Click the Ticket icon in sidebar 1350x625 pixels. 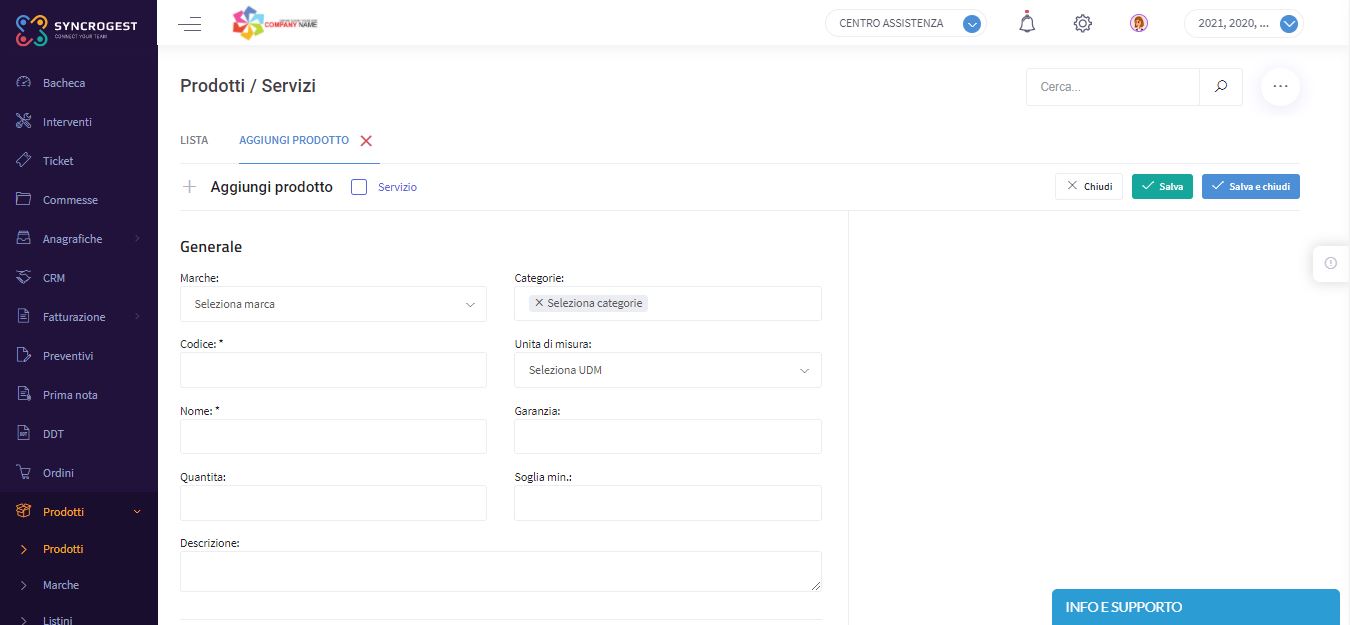(24, 161)
